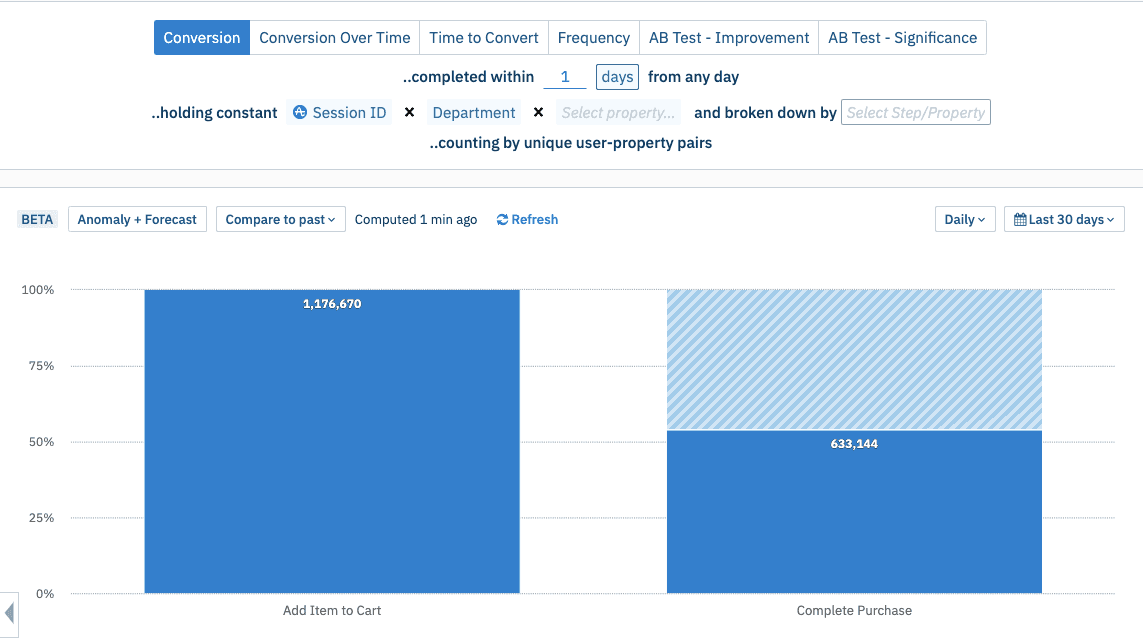Click the conversion window days input field
Screen dimensions: 1143x640
click(565, 76)
